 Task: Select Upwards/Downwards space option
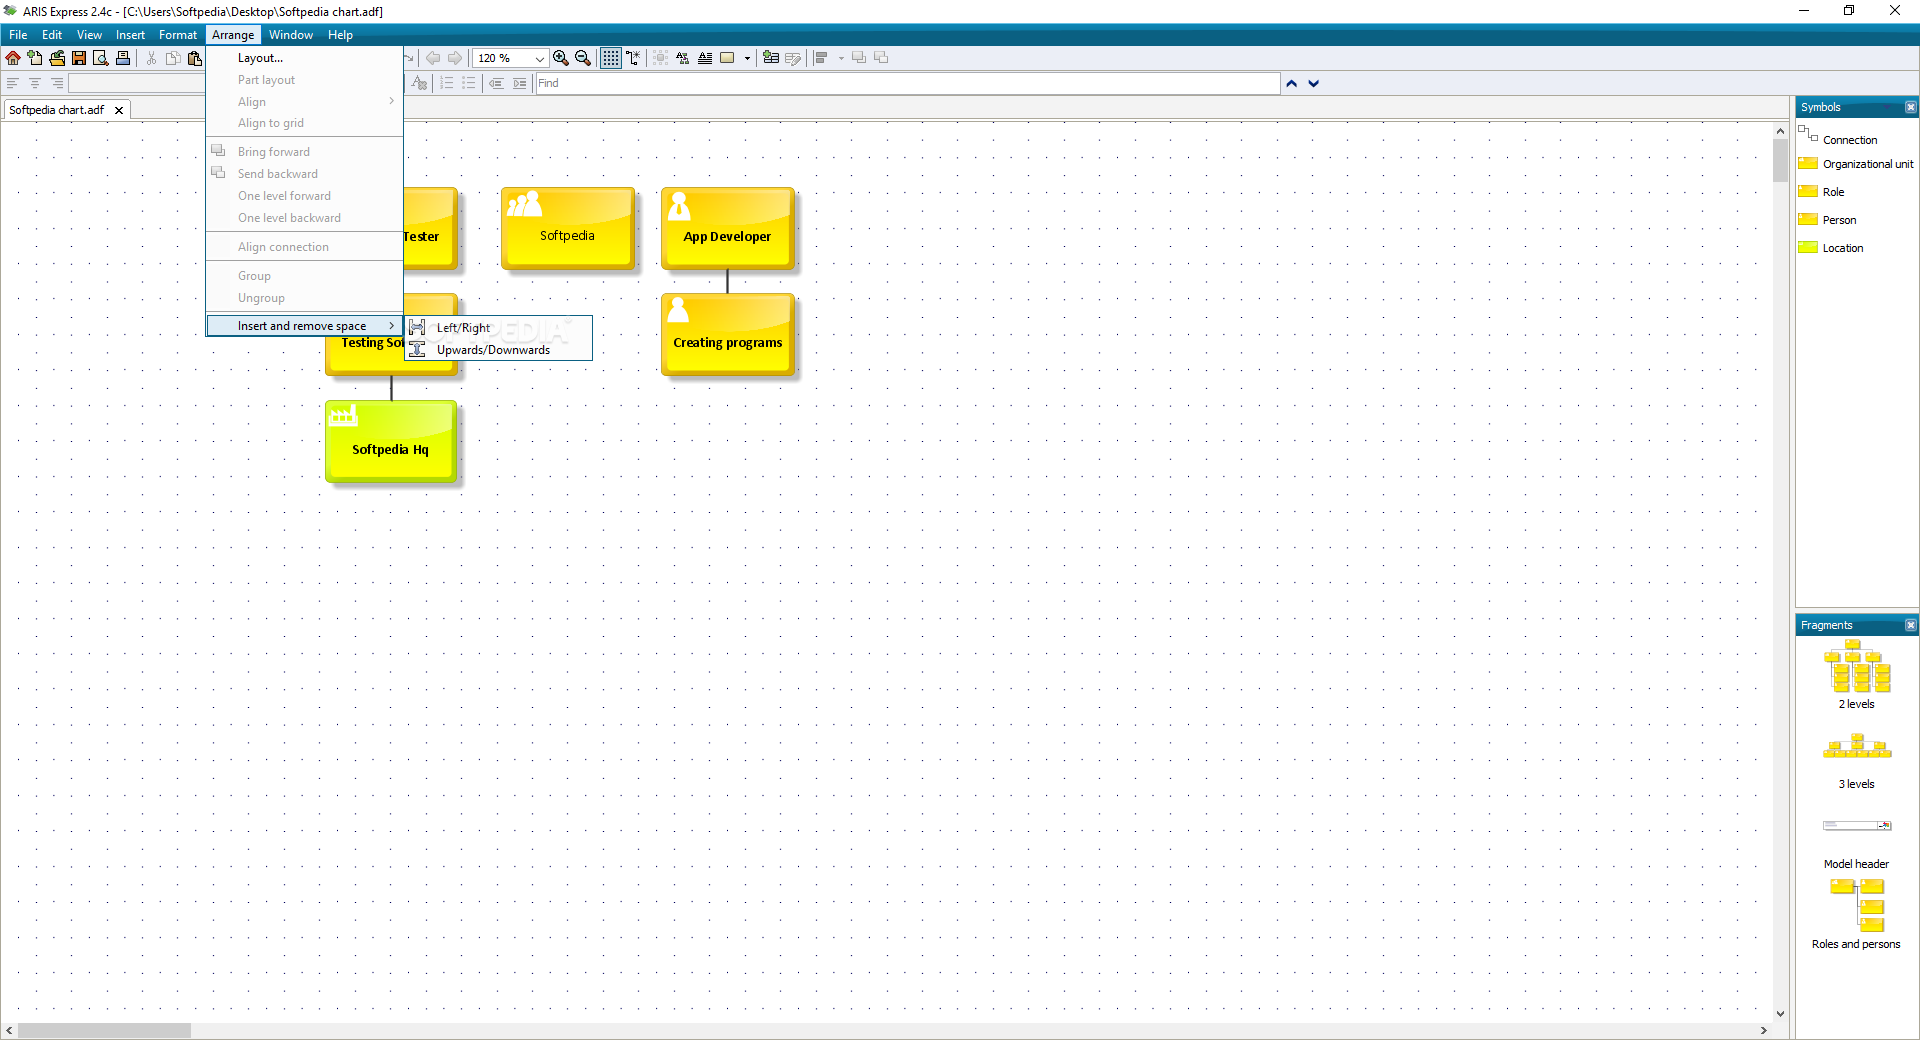498,350
